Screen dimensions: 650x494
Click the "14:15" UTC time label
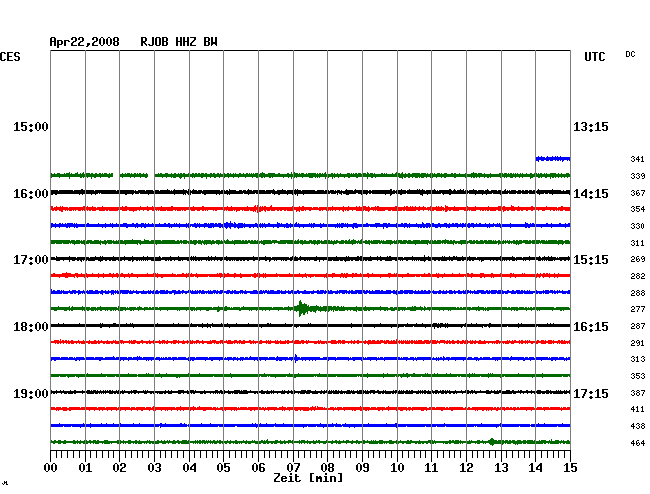click(591, 194)
